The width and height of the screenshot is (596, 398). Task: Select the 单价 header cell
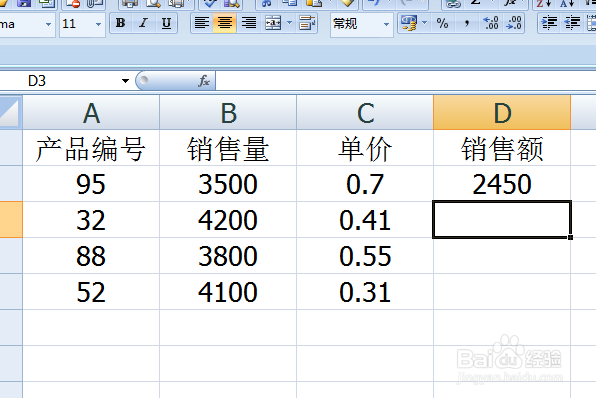365,148
